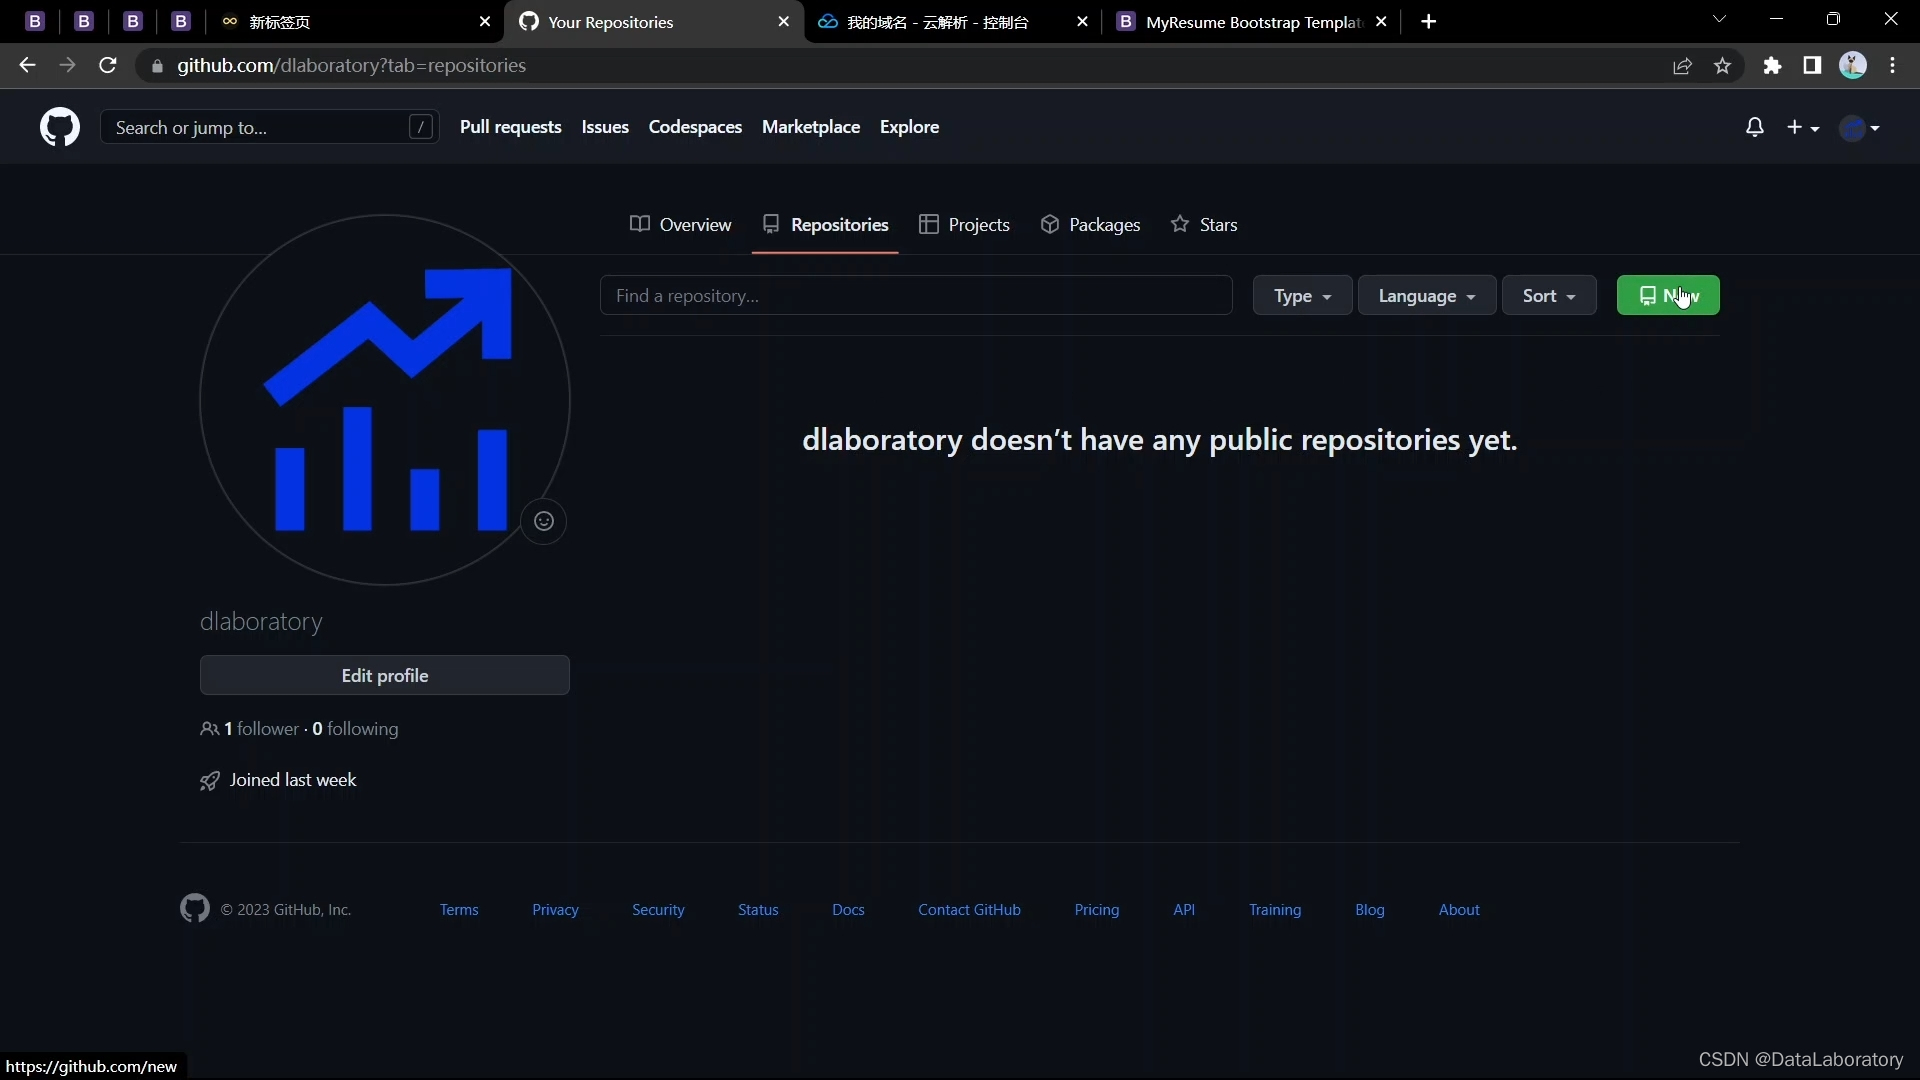1920x1080 pixels.
Task: Expand the Sort dropdown
Action: pyautogui.click(x=1549, y=296)
